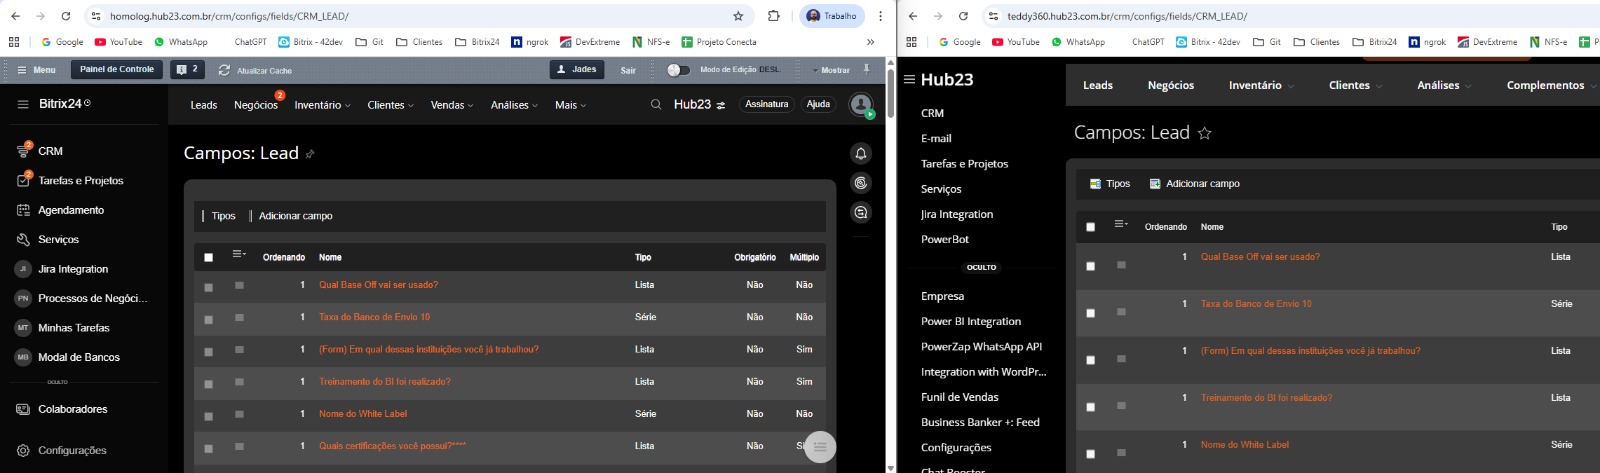
Task: Collapse sidebar using hamburger beside Bitrix24 logo
Action: [22, 104]
